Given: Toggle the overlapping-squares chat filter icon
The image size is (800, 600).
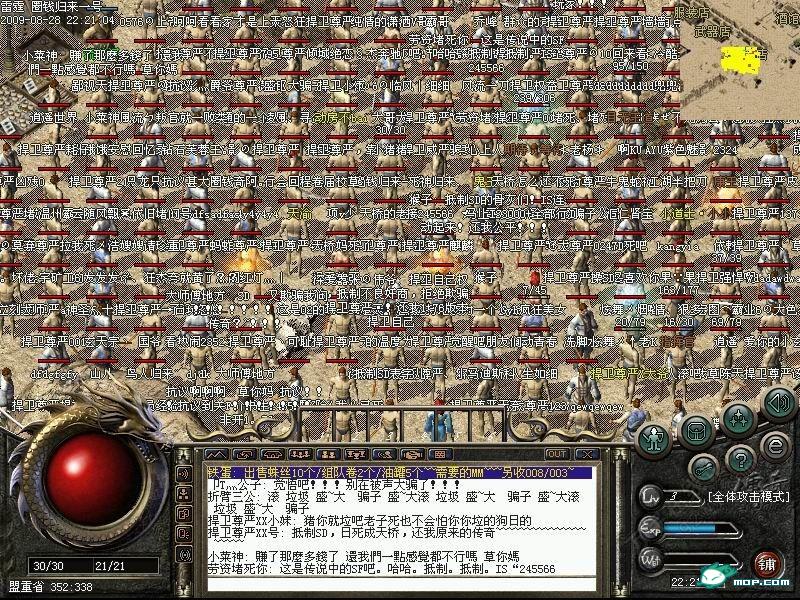Looking at the screenshot, I should tap(185, 514).
